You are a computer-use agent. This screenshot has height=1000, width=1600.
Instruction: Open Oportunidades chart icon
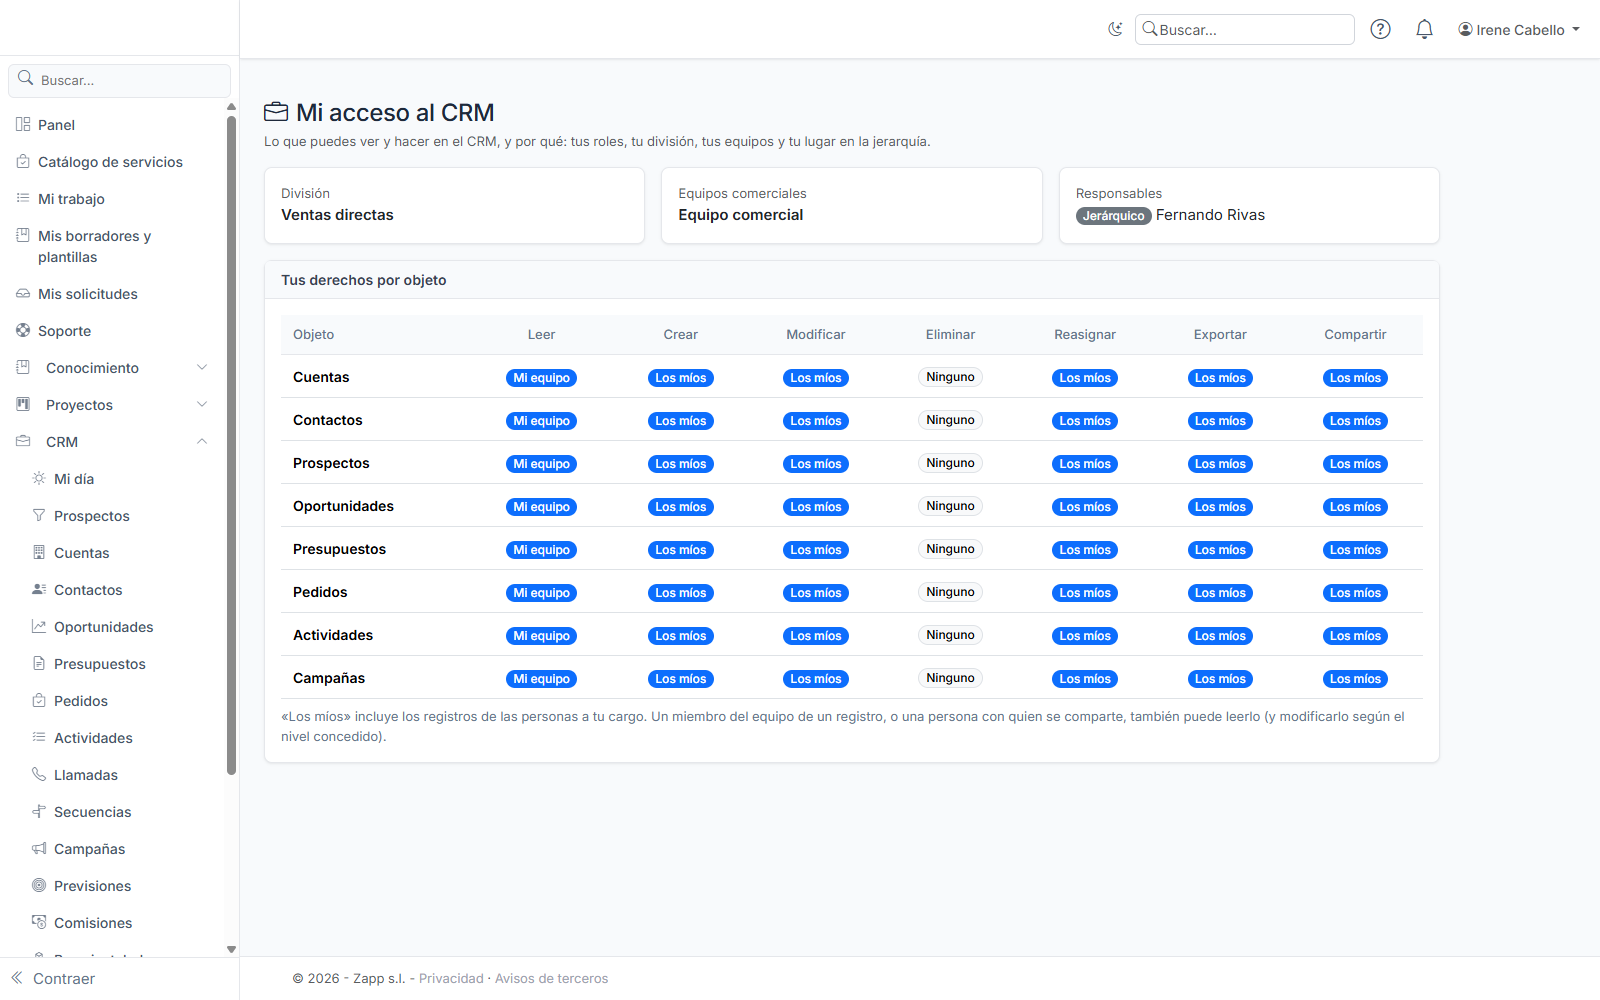tap(39, 627)
